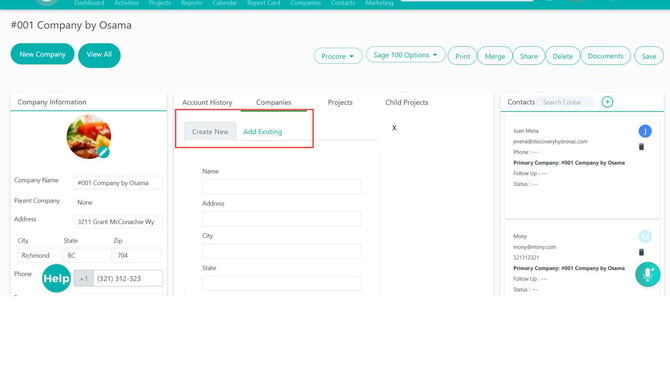670x376 pixels.
Task: Click the add contact plus icon
Action: pos(607,102)
